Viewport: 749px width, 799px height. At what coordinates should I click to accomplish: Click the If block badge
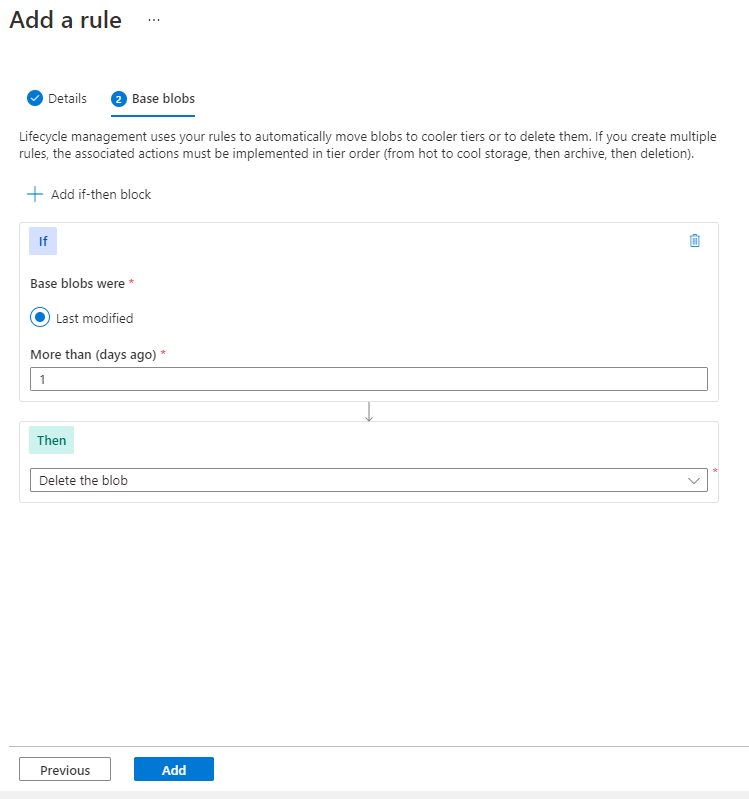(43, 241)
